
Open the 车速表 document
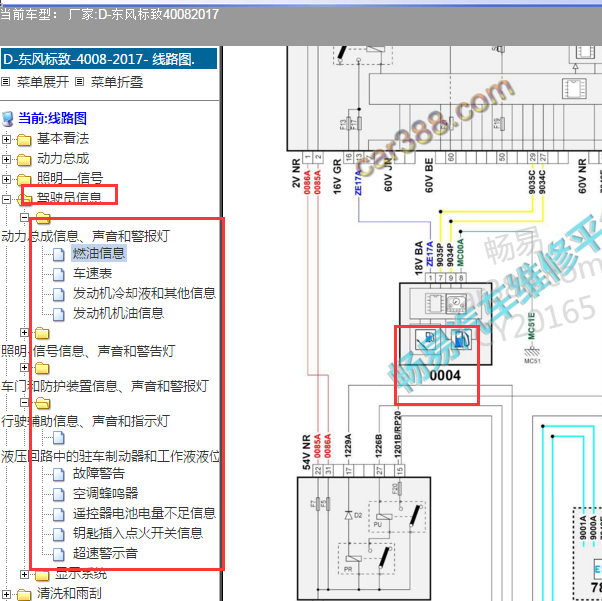tap(93, 273)
